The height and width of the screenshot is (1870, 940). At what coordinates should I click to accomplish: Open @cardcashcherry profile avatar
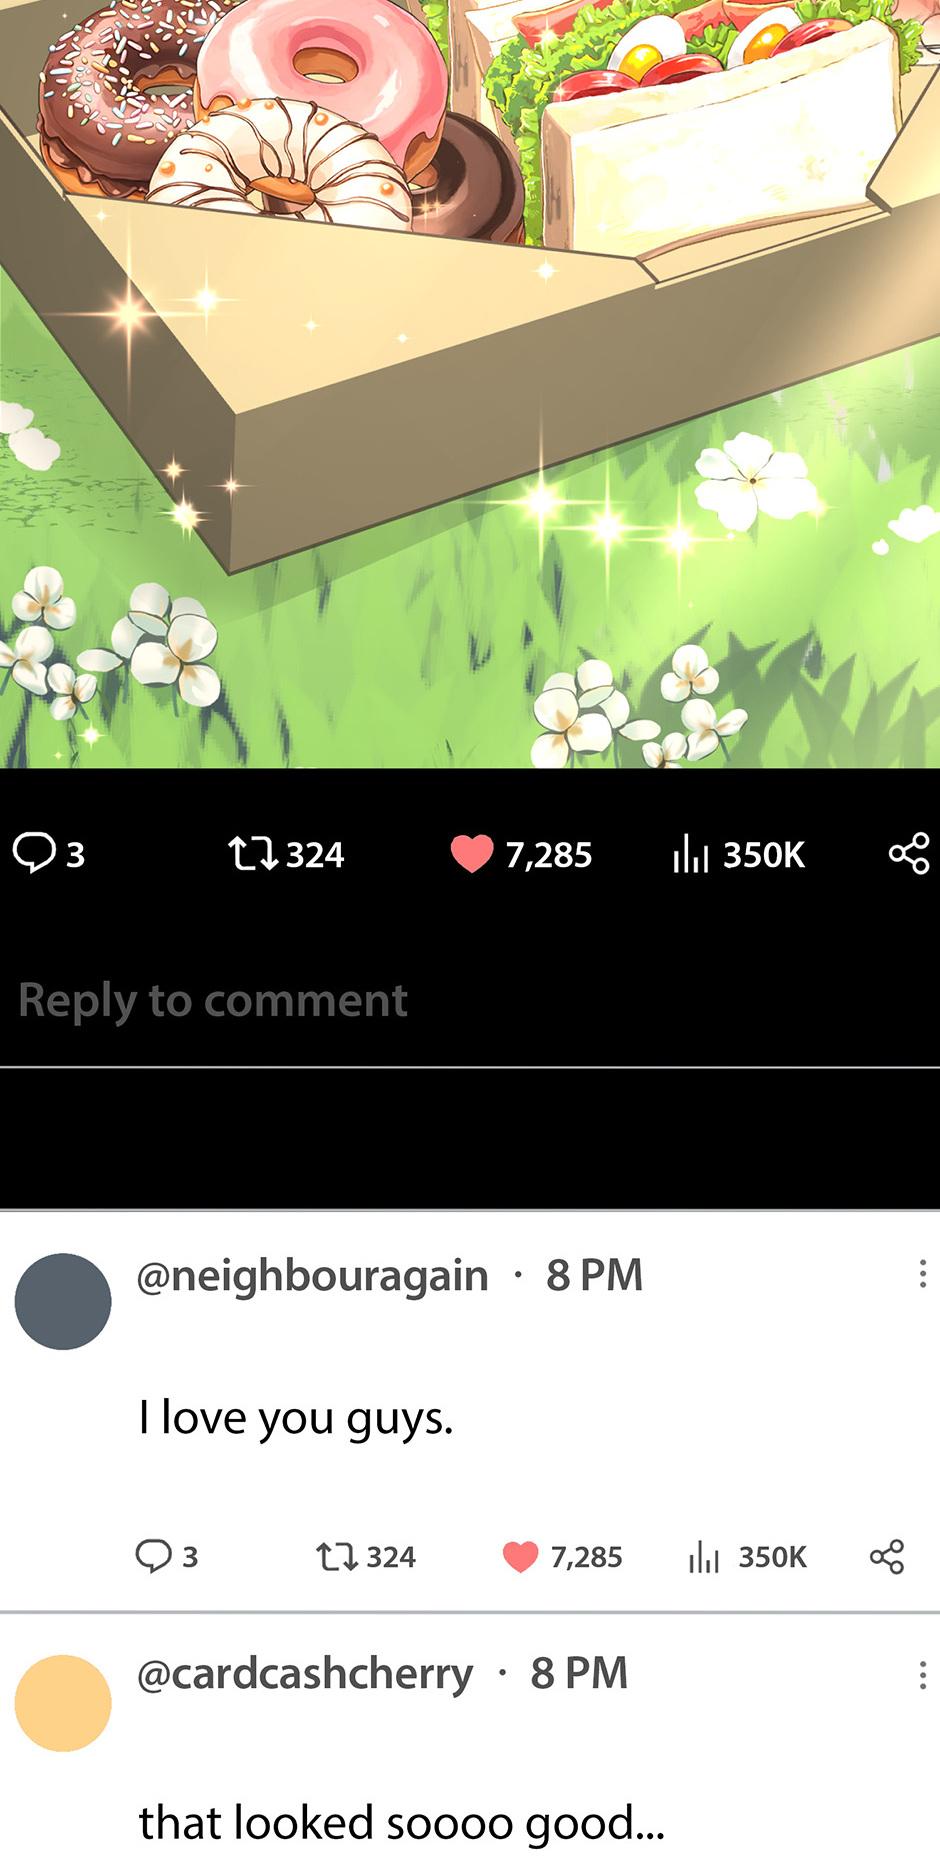point(63,1703)
